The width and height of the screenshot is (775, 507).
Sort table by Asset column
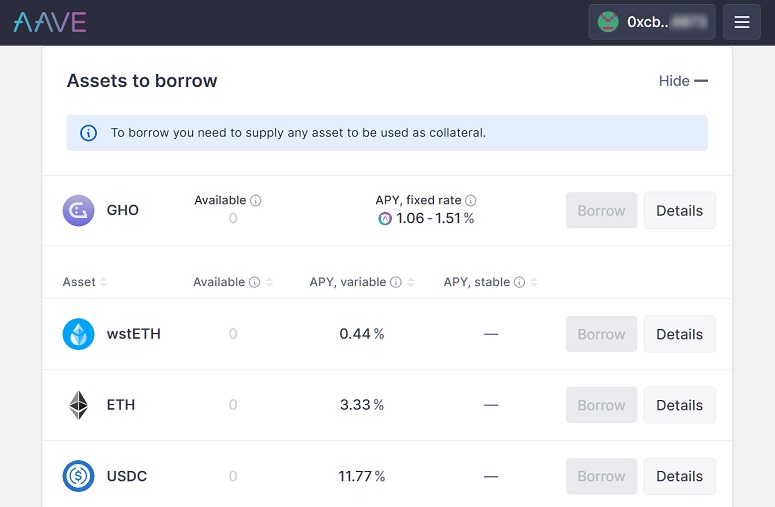pyautogui.click(x=104, y=282)
